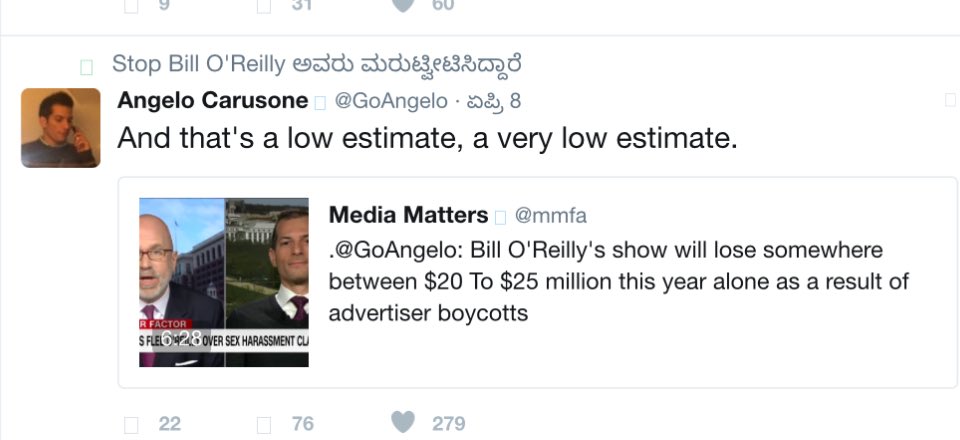This screenshot has width=960, height=440.
Task: Open the Media Matters account name
Action: [x=408, y=215]
